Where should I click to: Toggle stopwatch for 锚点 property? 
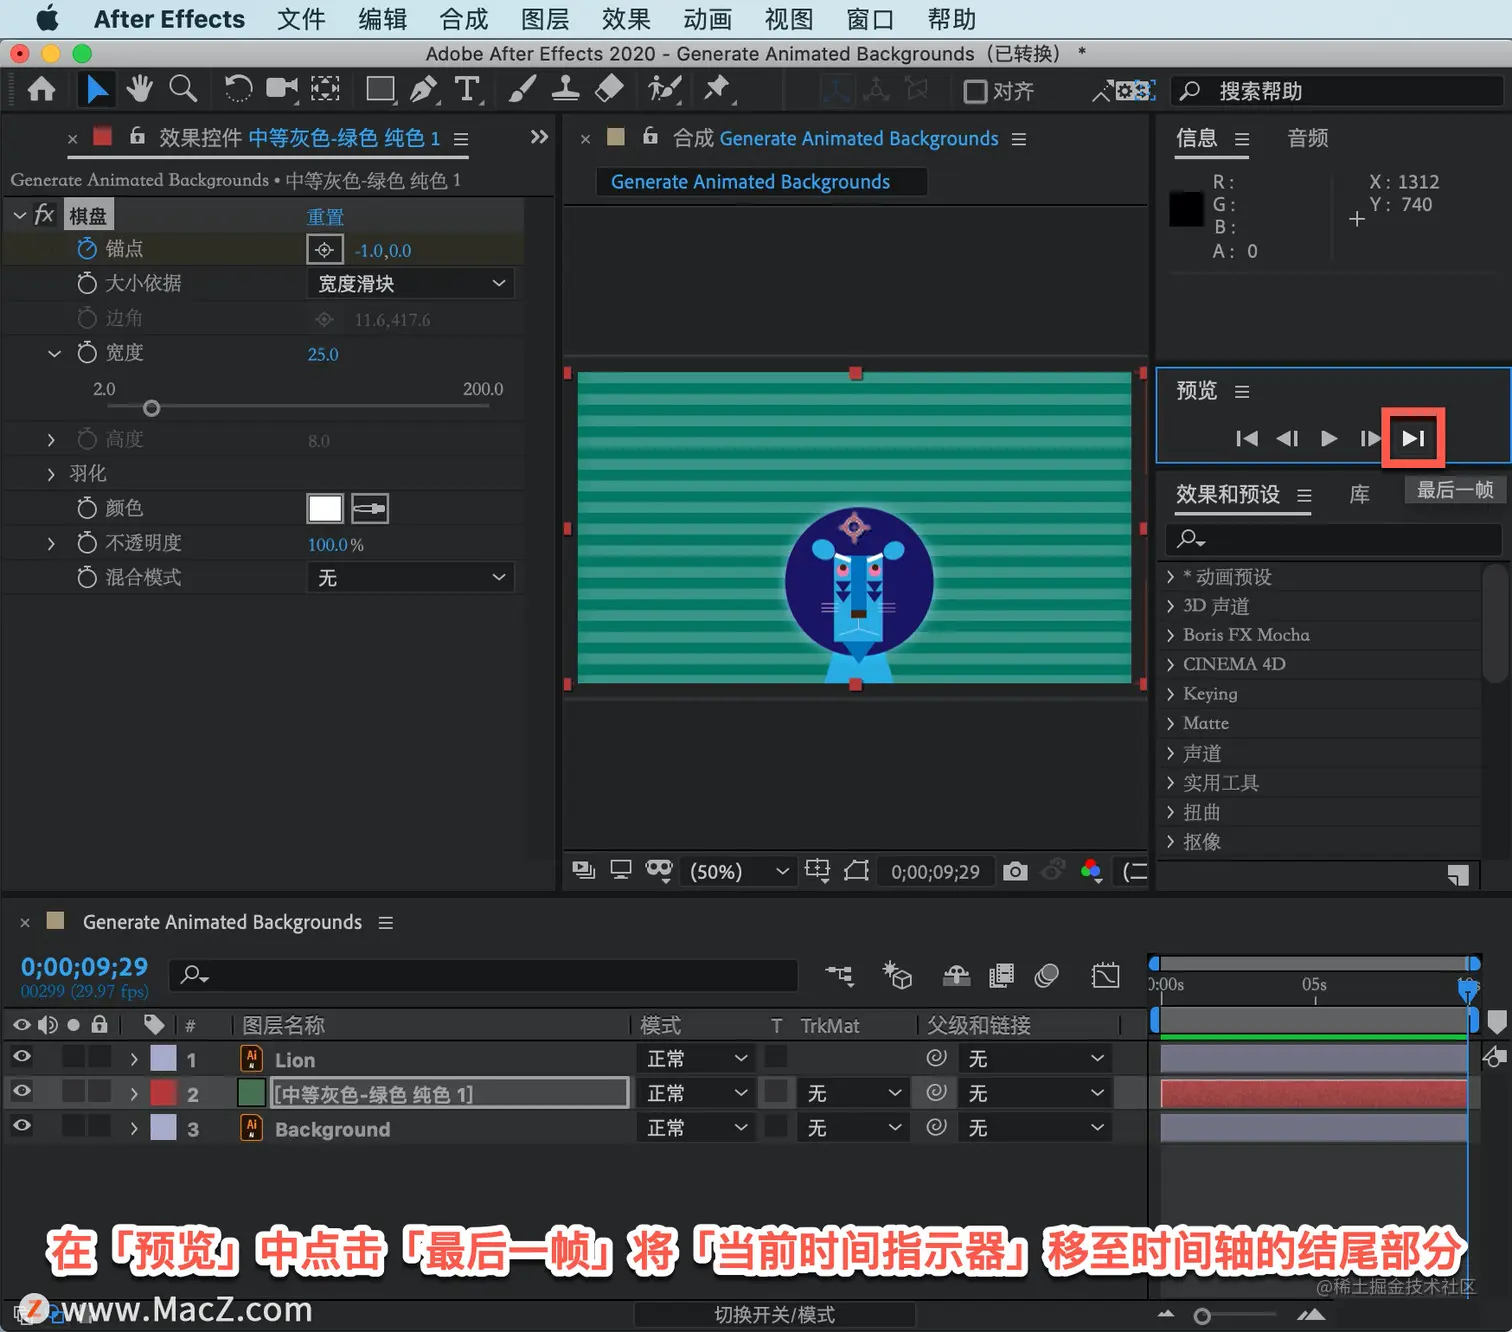coord(87,249)
